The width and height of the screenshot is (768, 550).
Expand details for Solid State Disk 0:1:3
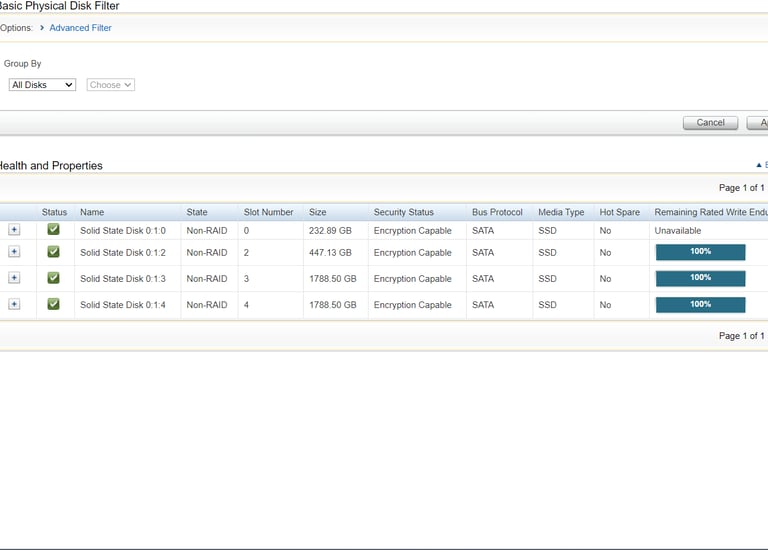[14, 278]
